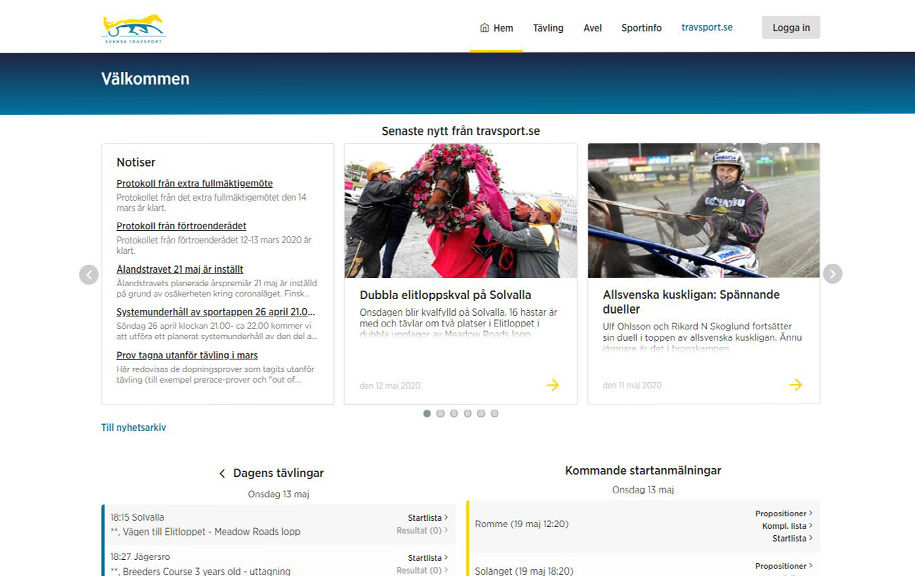Image resolution: width=915 pixels, height=576 pixels.
Task: Open Ålandstravet 21 maj är inställt notice
Action: pos(179,269)
